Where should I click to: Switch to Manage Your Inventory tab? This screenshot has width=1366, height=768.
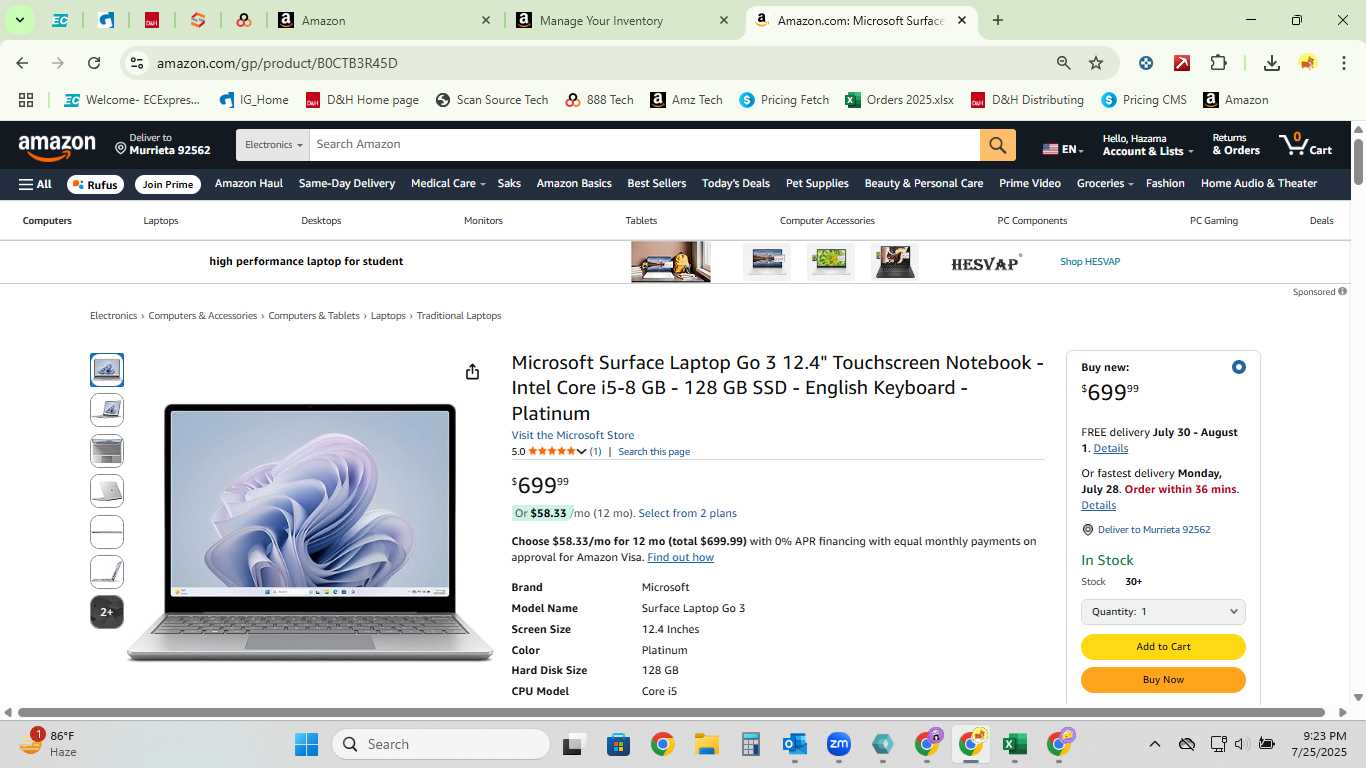pos(622,20)
